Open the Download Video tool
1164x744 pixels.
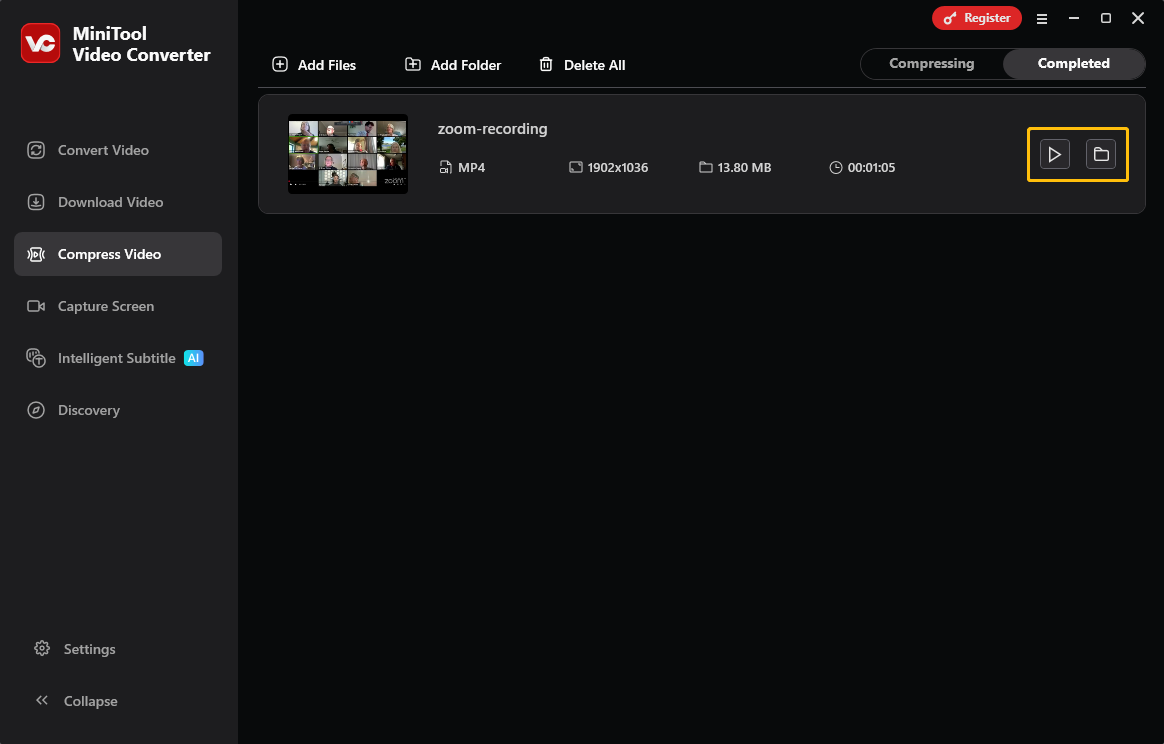pos(36,202)
